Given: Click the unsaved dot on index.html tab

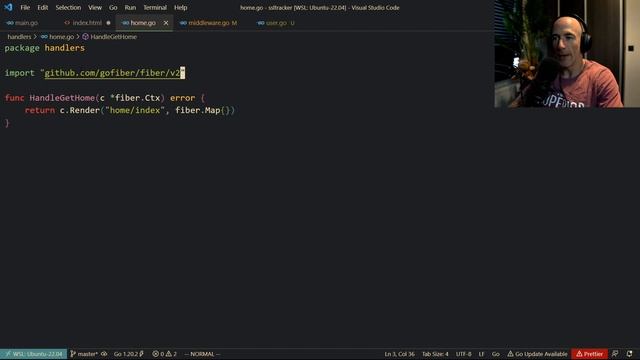Looking at the screenshot, I should point(108,23).
